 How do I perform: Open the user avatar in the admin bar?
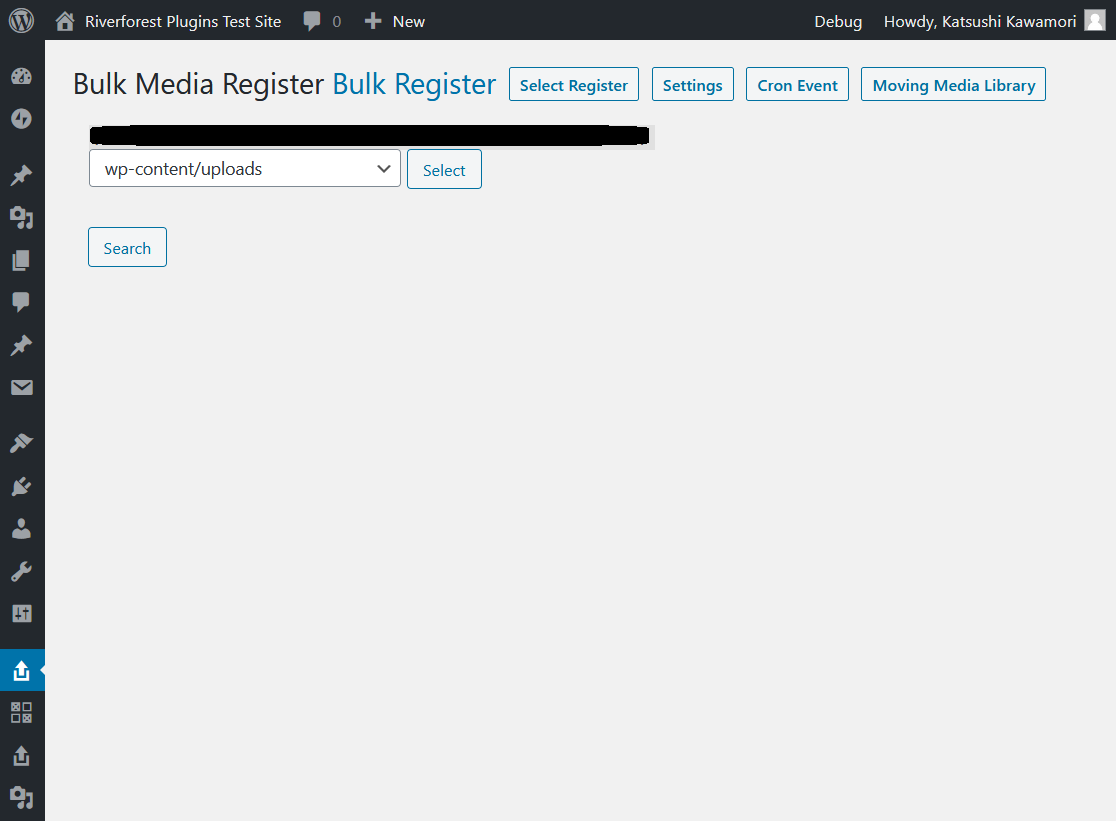click(1095, 21)
